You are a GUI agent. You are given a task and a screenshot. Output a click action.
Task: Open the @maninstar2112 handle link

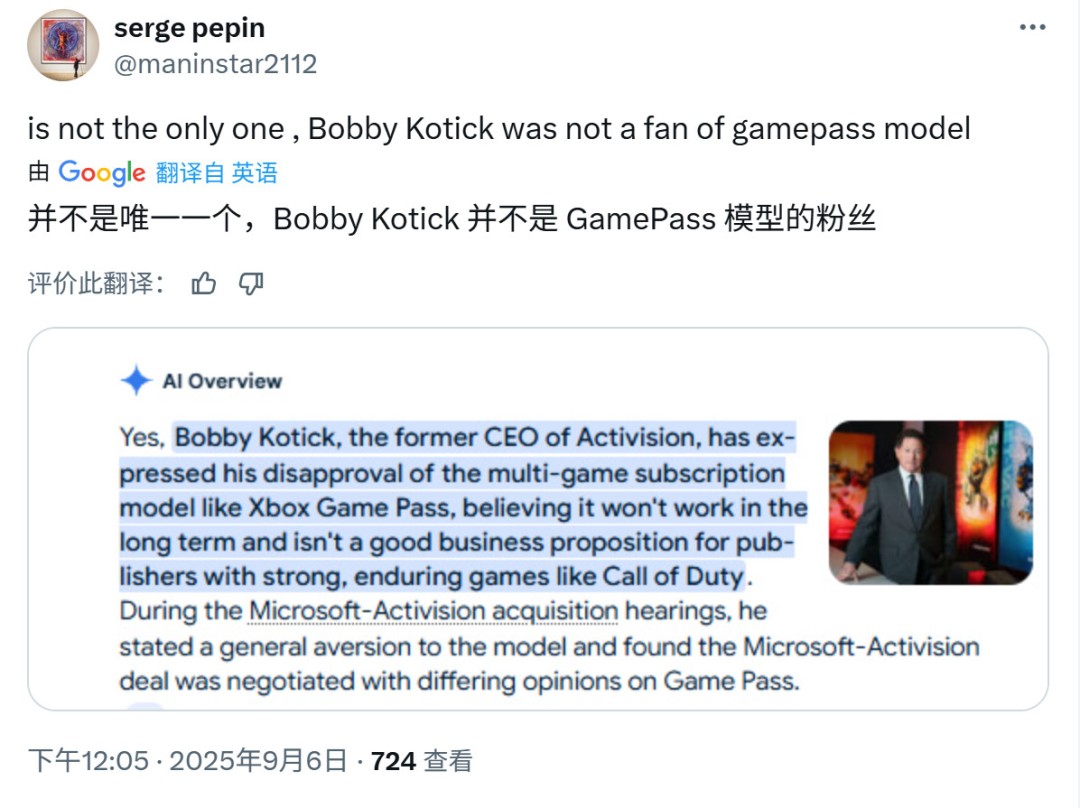click(215, 64)
